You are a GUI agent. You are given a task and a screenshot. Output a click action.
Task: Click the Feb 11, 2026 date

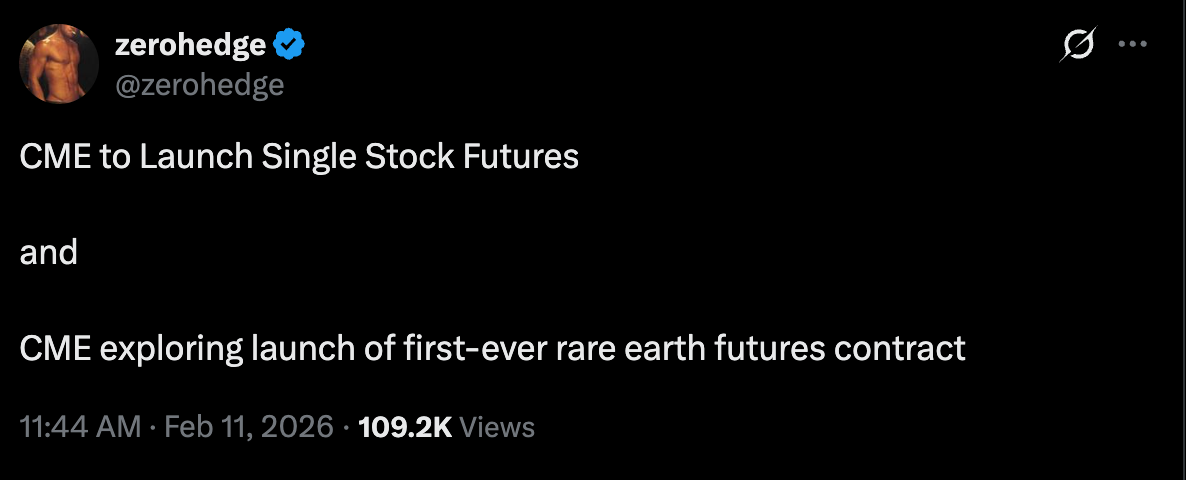[249, 427]
